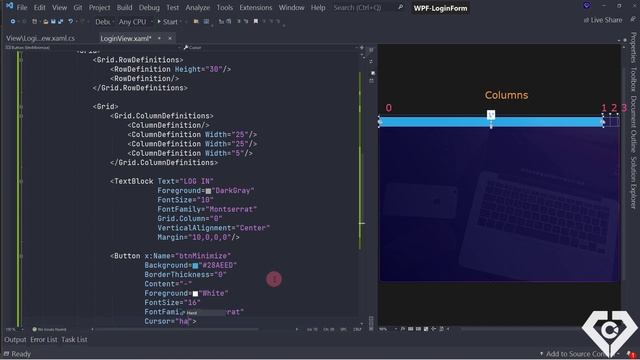This screenshot has height=360, width=640.
Task: Open the Git menu
Action: pyautogui.click(x=78, y=7)
